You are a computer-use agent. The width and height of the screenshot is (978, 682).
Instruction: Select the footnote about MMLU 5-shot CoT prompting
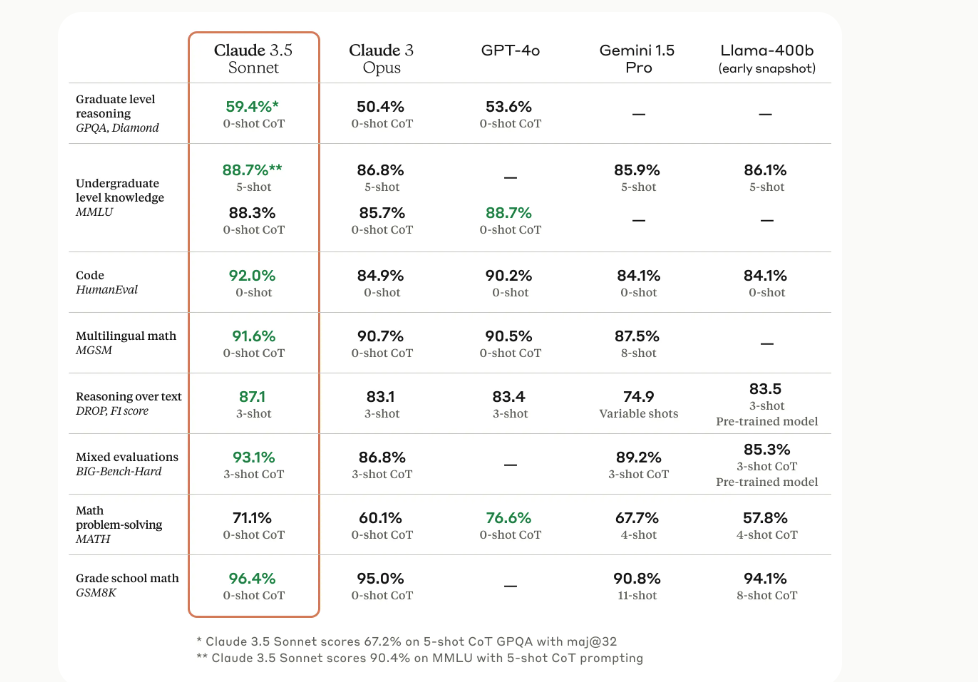tap(420, 658)
